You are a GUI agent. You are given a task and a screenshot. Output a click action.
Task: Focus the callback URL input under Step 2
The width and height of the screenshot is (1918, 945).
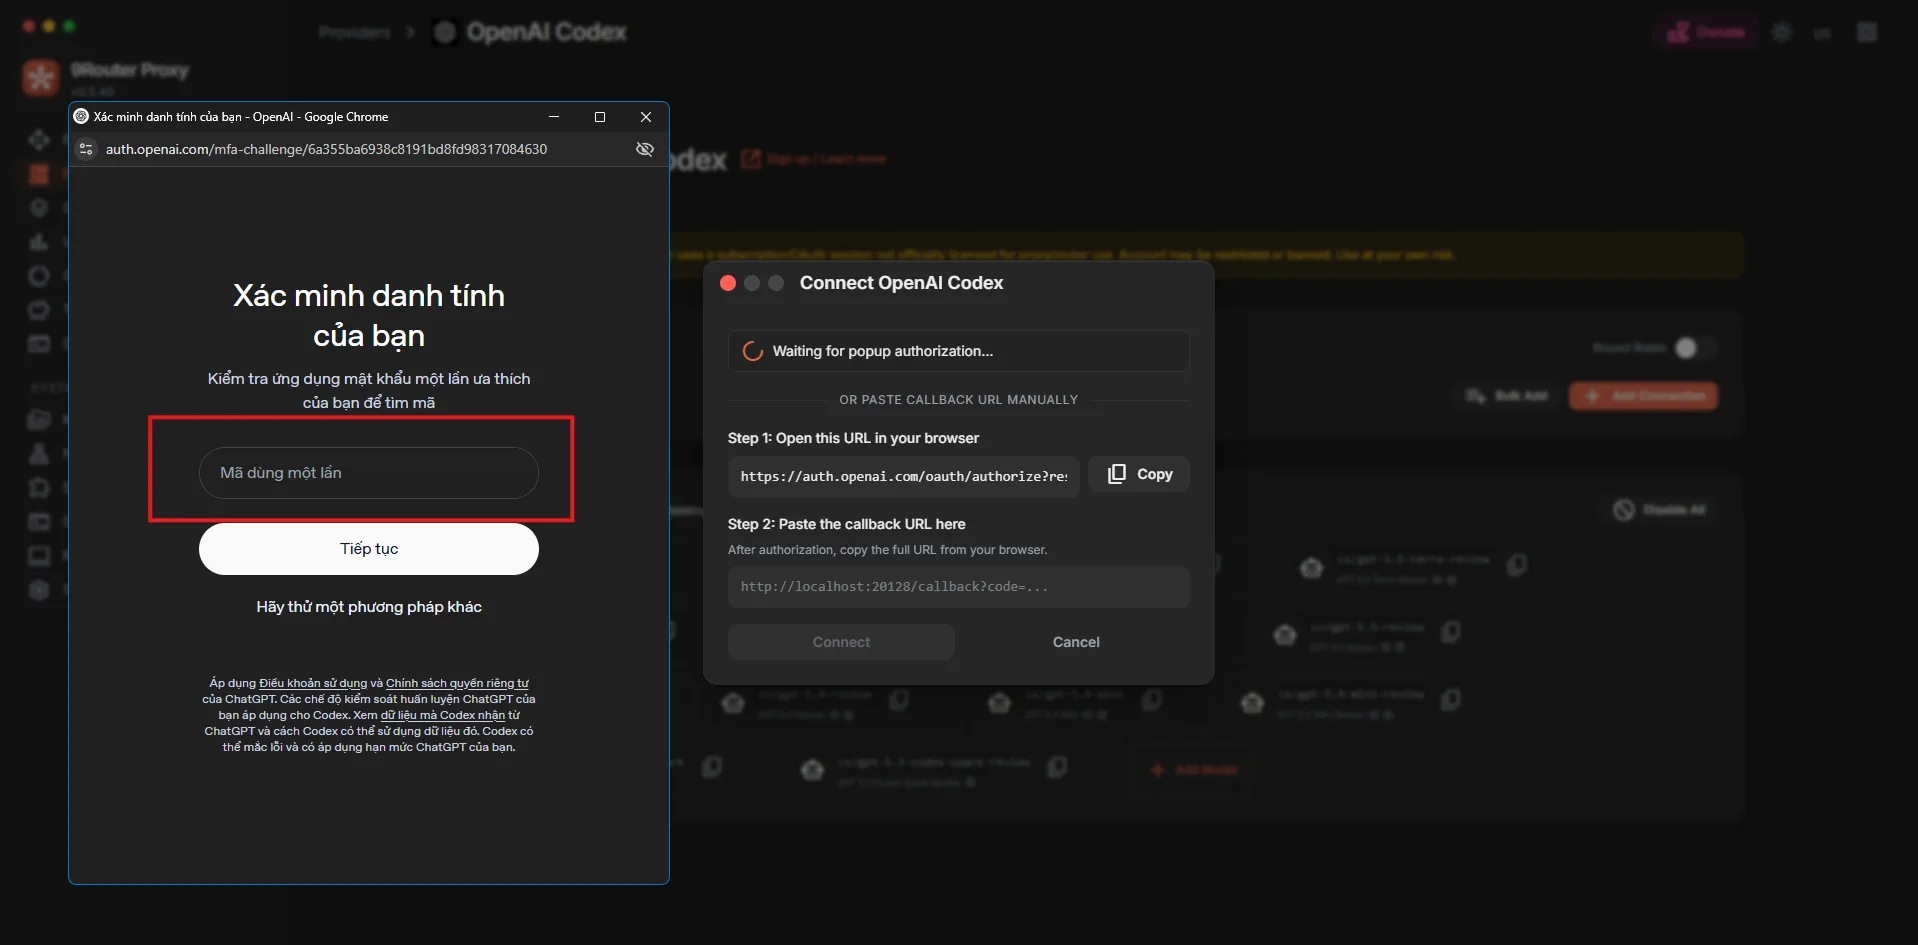959,587
